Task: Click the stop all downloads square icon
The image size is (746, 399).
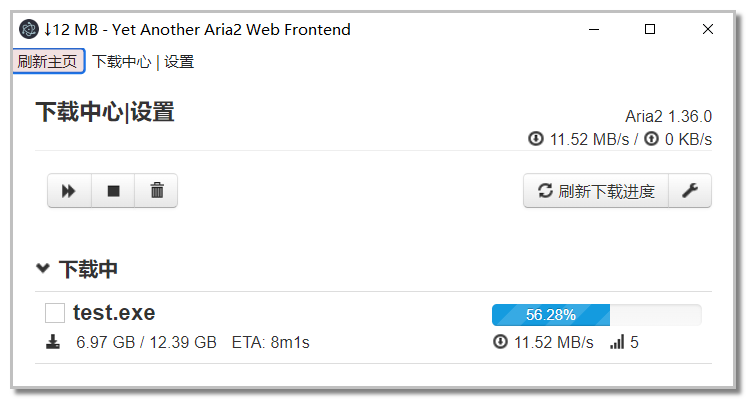Action: 113,191
